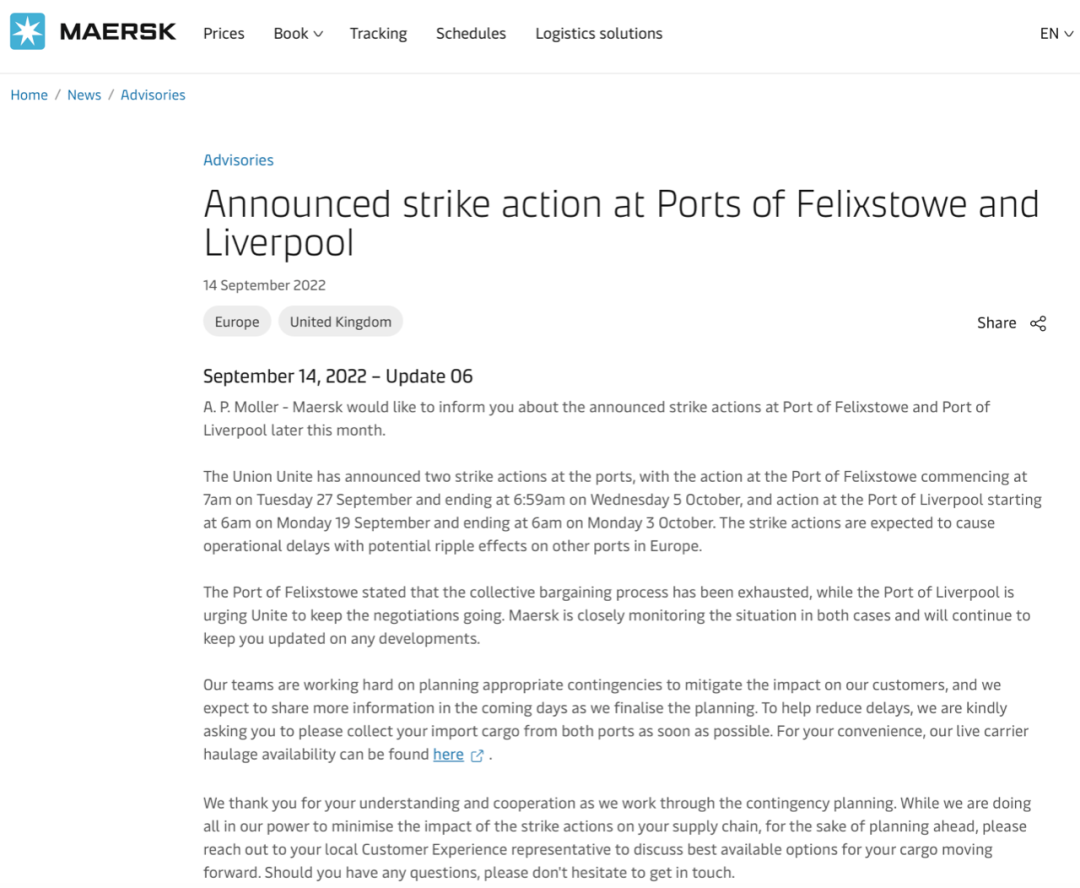The image size is (1080, 888).
Task: Click the external link icon after 'here'
Action: [477, 756]
